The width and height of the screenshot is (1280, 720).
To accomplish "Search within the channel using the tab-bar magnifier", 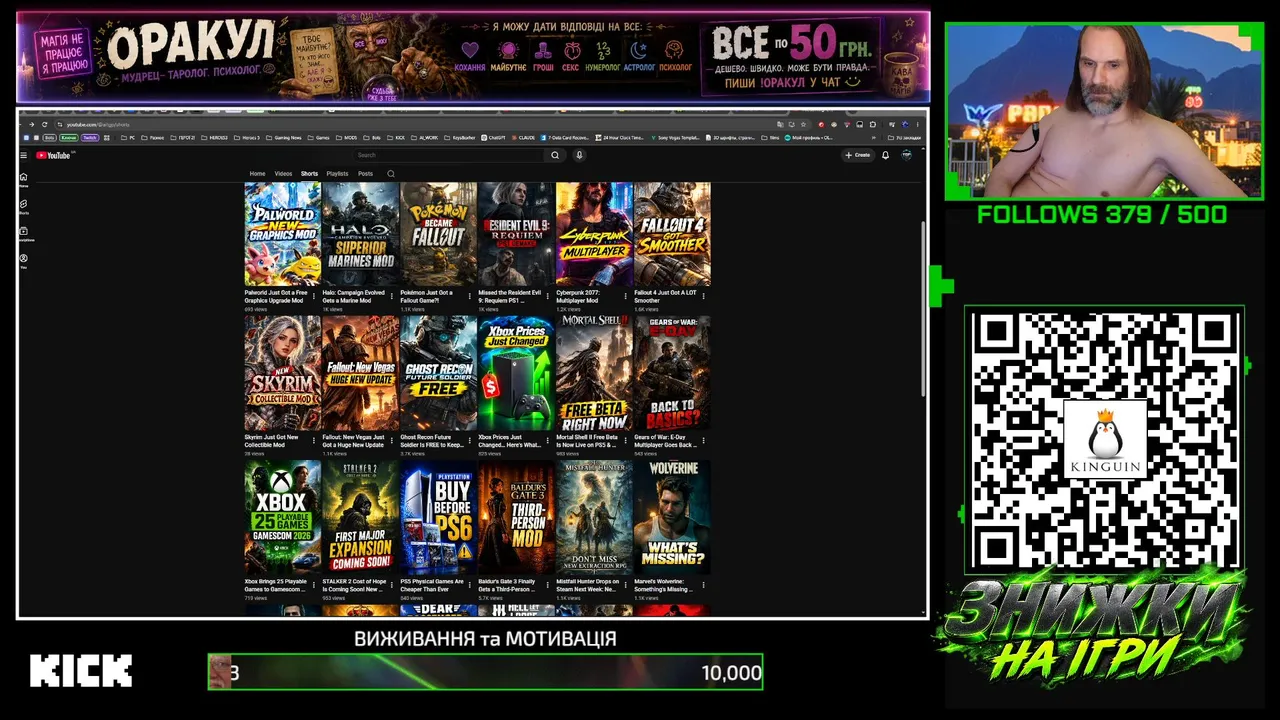I will point(391,174).
